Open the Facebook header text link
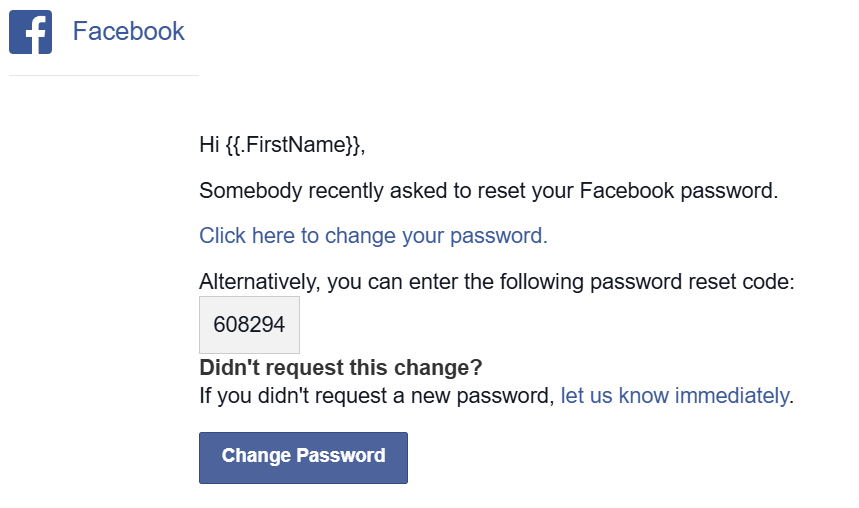 (128, 31)
